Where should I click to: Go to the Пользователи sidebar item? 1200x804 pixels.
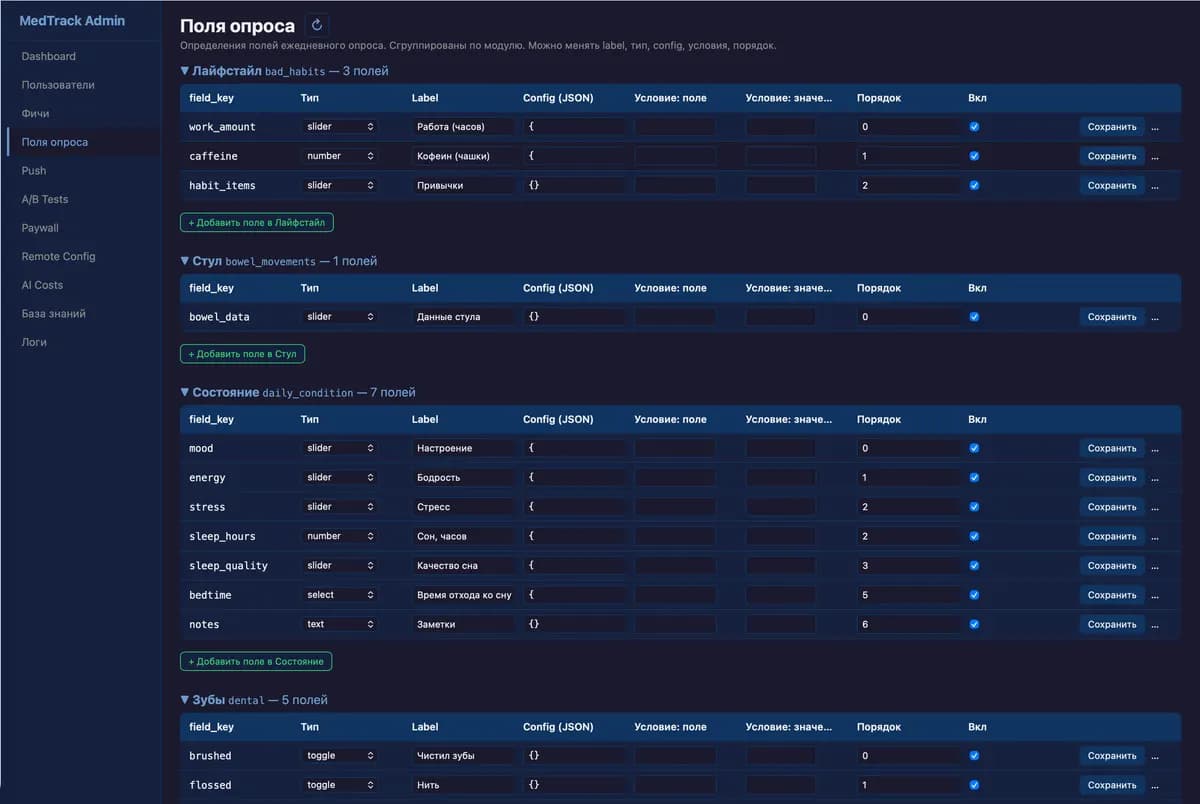[x=58, y=85]
